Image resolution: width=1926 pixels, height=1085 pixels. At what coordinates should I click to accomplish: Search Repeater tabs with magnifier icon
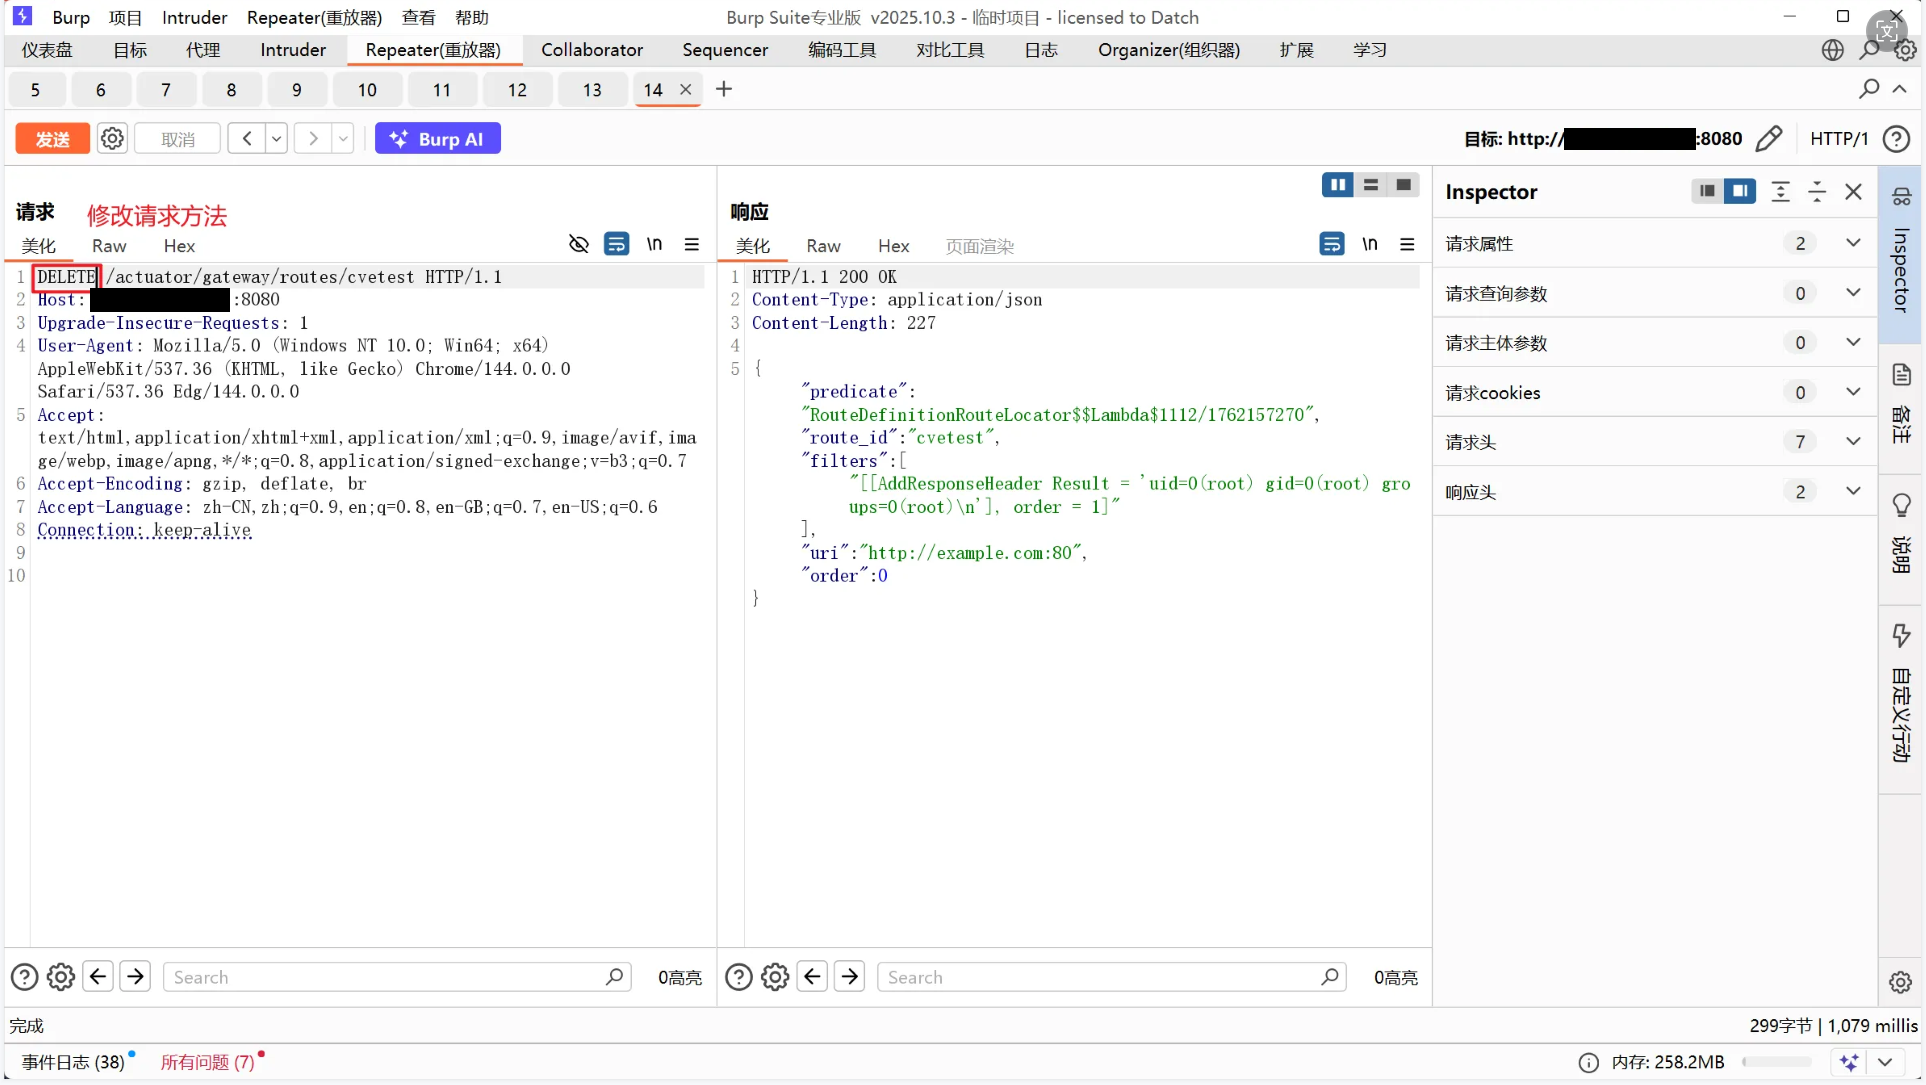pyautogui.click(x=1868, y=90)
